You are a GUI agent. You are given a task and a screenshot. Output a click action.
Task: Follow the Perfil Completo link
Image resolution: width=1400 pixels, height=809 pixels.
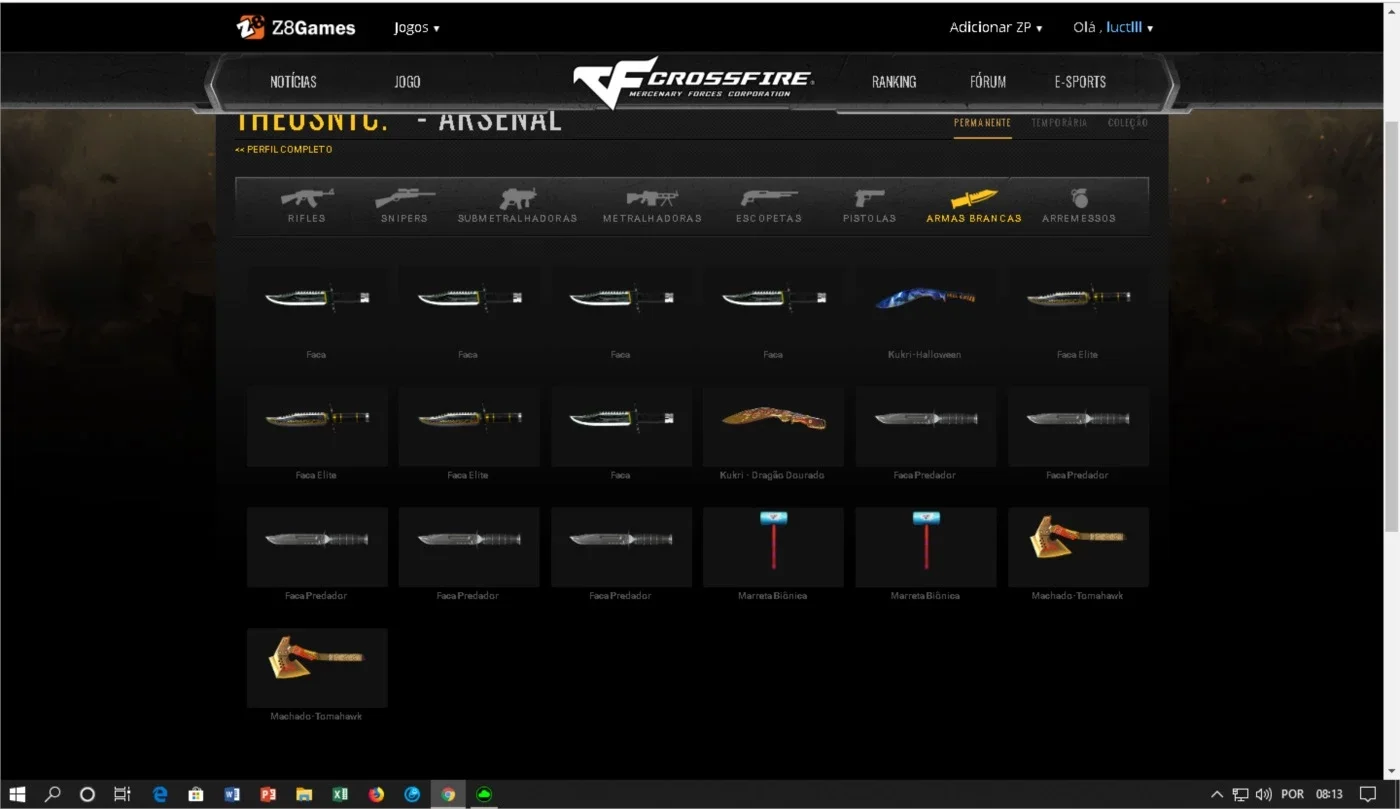(x=284, y=150)
